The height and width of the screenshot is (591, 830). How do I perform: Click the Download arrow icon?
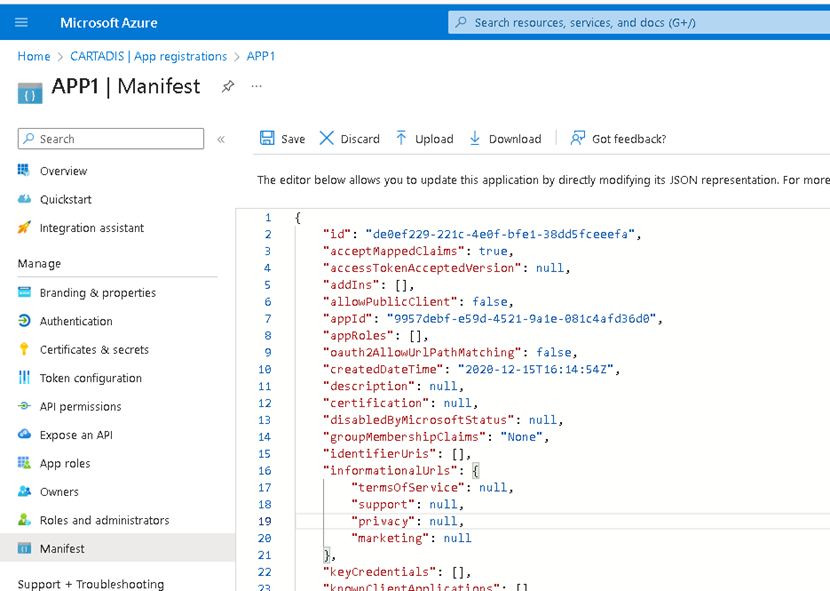[475, 138]
